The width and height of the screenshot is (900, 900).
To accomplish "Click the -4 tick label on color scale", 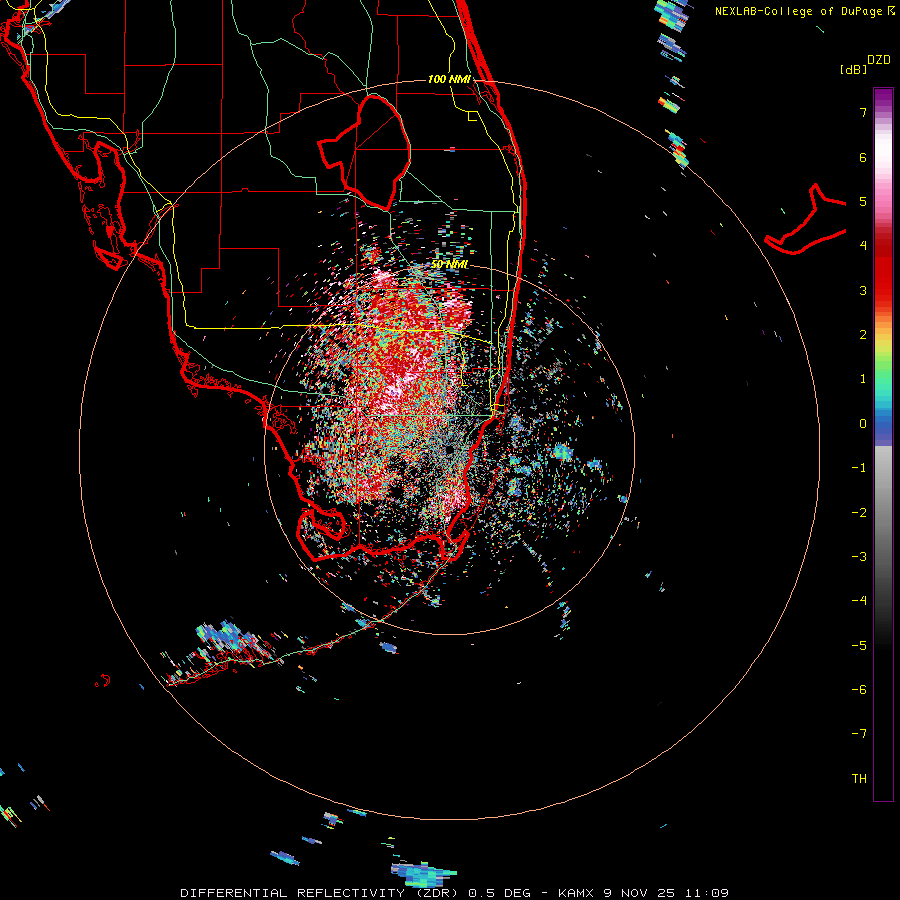I will point(859,601).
